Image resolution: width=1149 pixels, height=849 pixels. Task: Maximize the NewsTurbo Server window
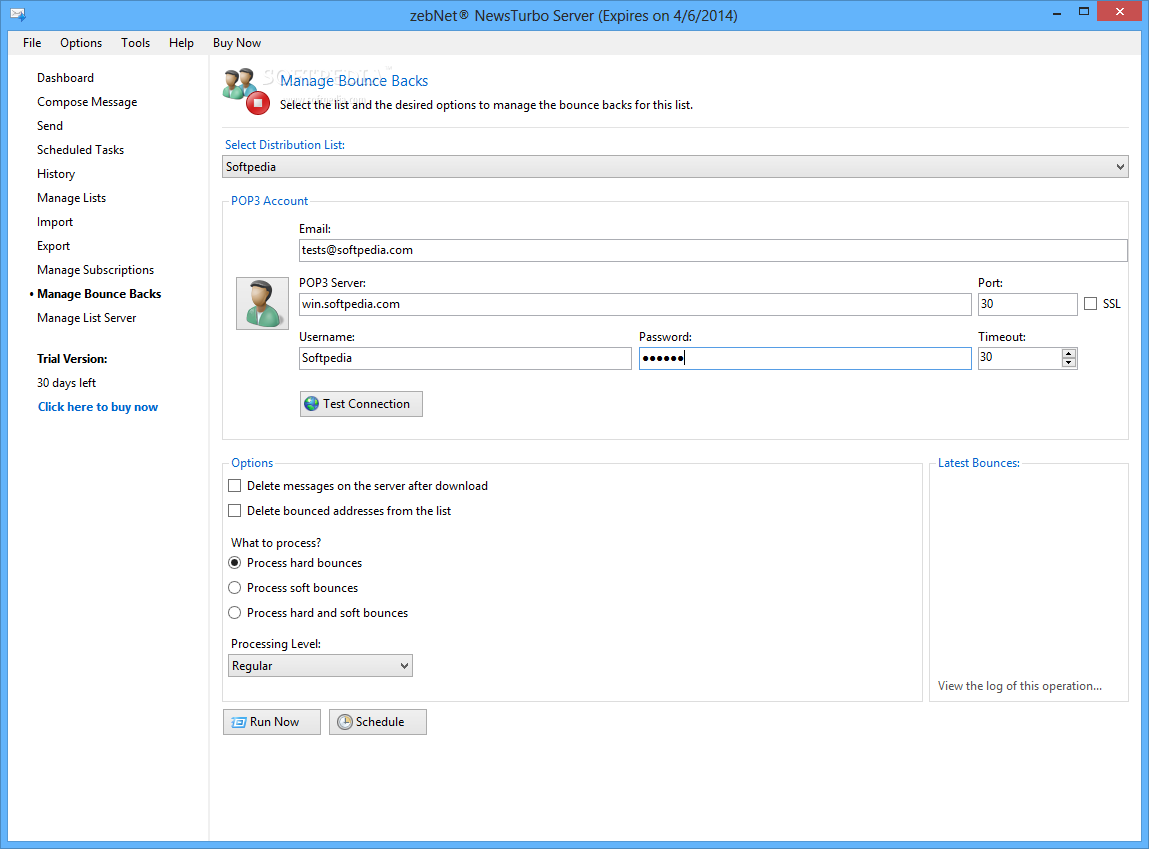pyautogui.click(x=1084, y=12)
